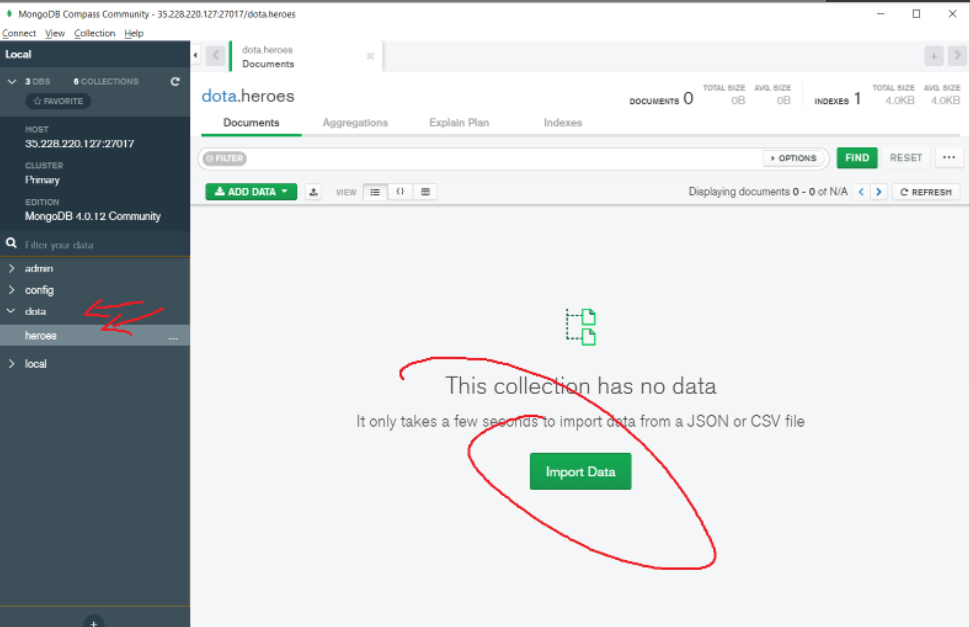Refresh the documents list
This screenshot has height=627, width=970.
click(x=926, y=192)
